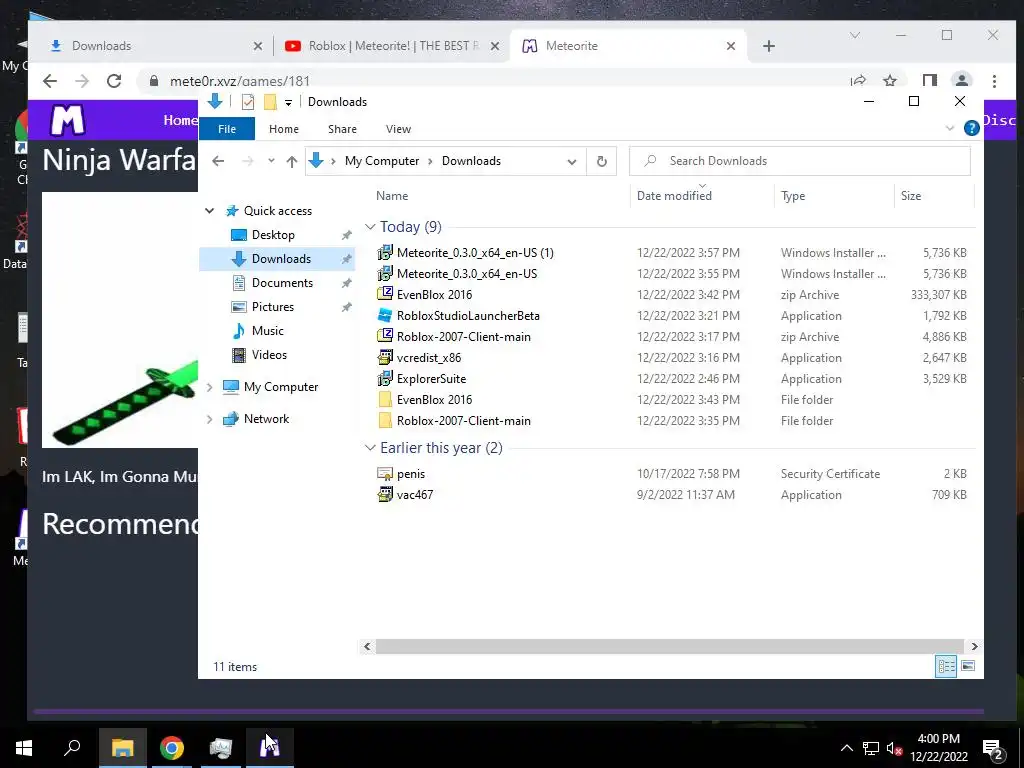Open taskbar Search magnifier
This screenshot has width=1024, height=768.
tap(72, 747)
